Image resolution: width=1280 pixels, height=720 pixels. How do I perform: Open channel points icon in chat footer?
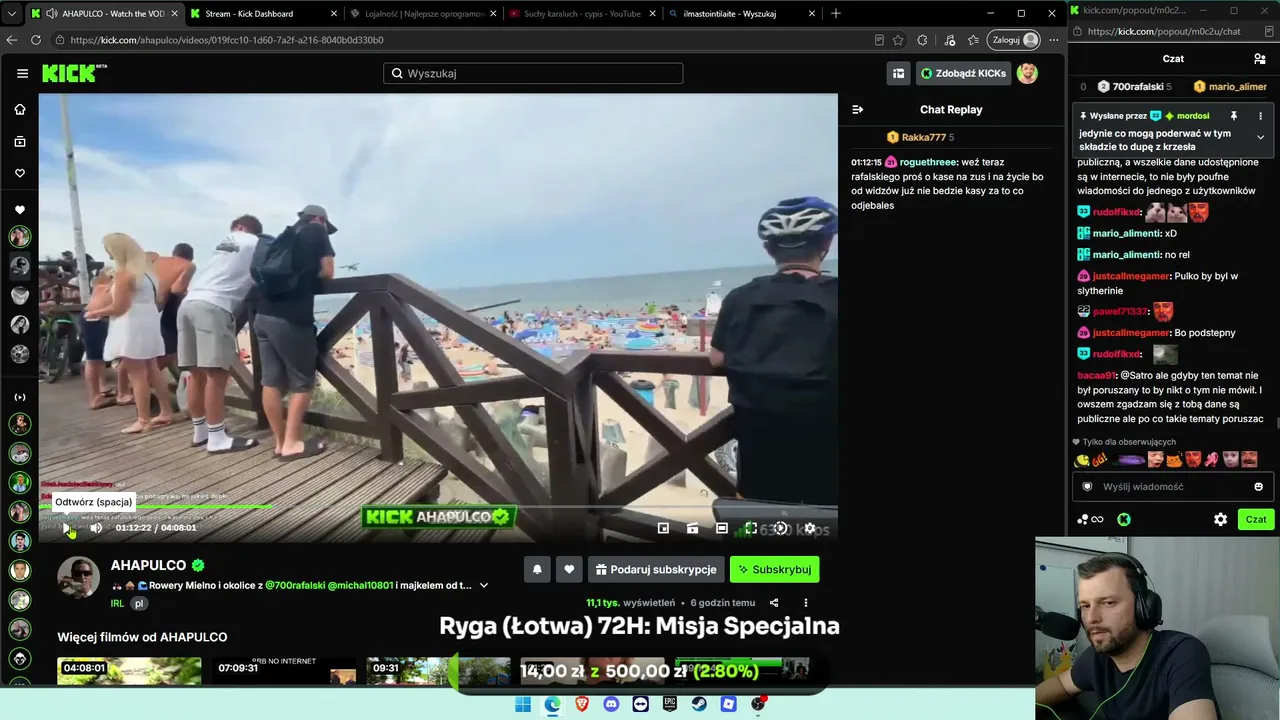coord(1090,520)
